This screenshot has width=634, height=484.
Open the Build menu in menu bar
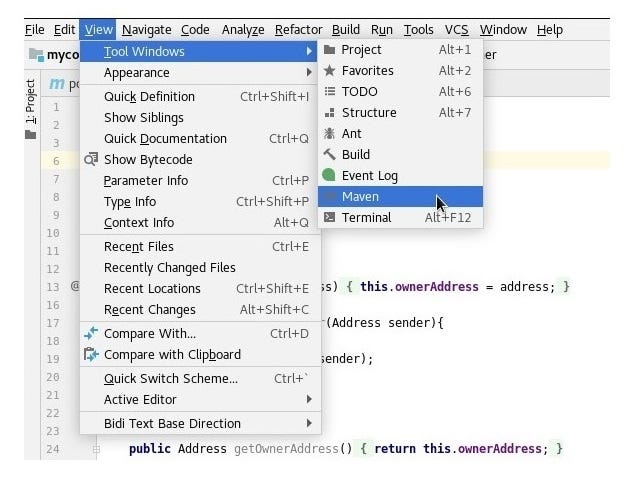pyautogui.click(x=346, y=30)
